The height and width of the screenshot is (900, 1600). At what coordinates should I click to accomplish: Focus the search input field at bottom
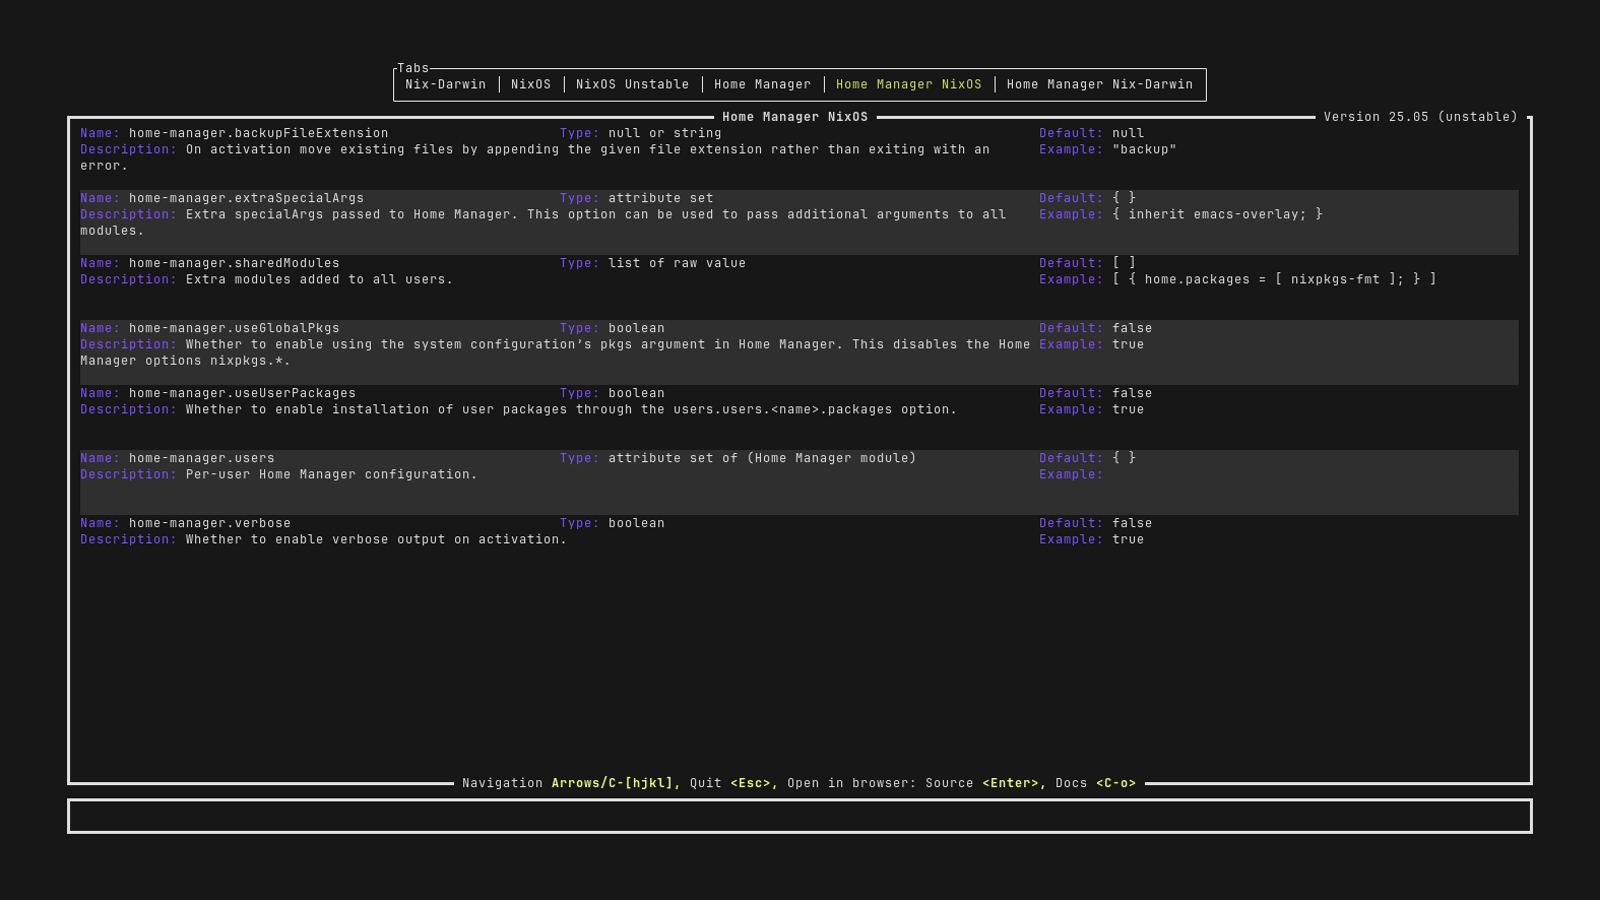click(x=800, y=816)
